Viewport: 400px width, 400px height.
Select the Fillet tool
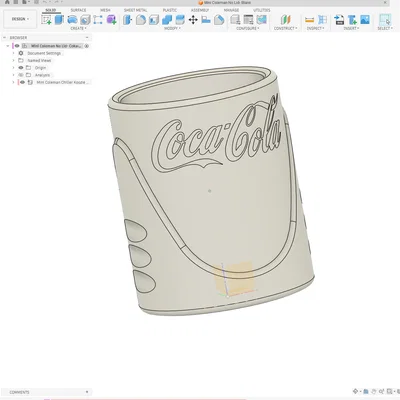click(141, 20)
